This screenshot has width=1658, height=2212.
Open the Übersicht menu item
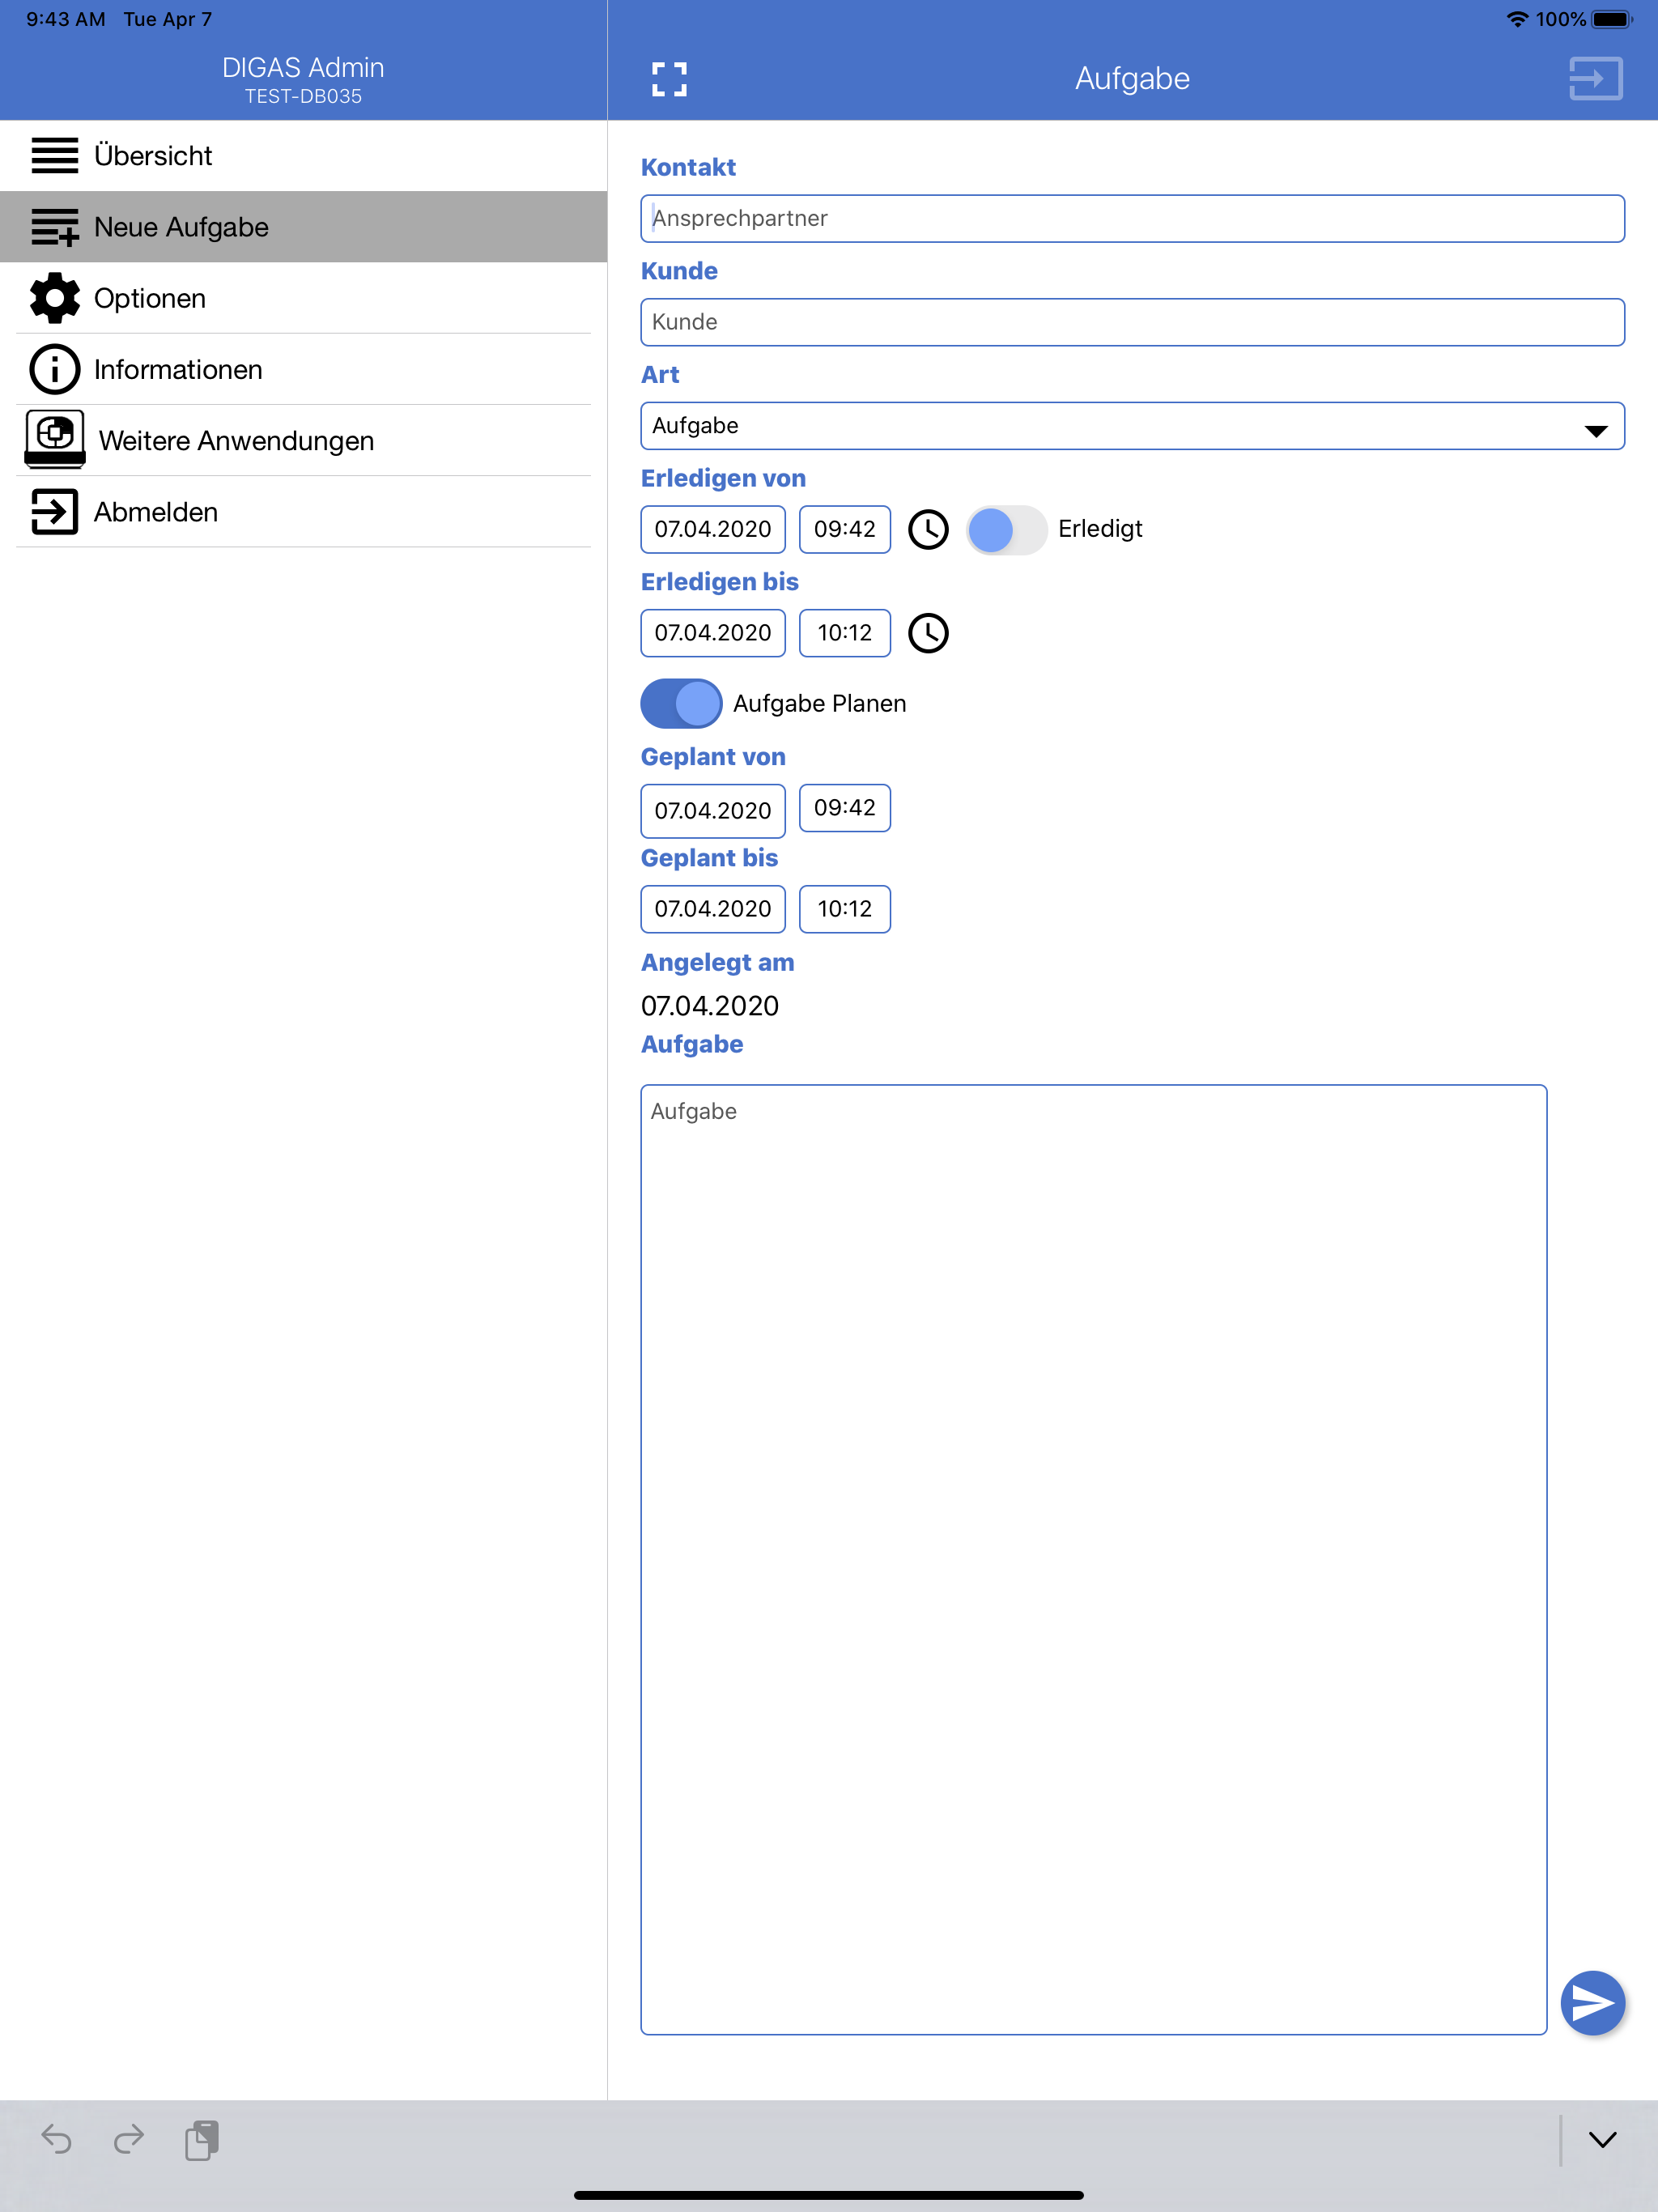click(x=303, y=156)
